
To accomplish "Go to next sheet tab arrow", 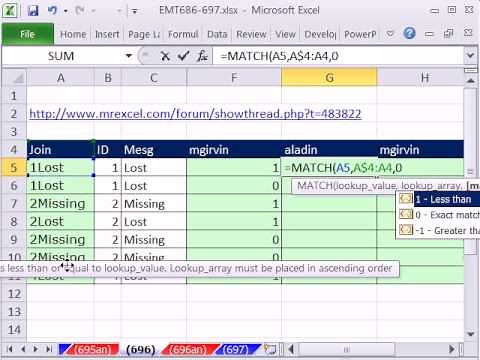I will (x=35, y=349).
